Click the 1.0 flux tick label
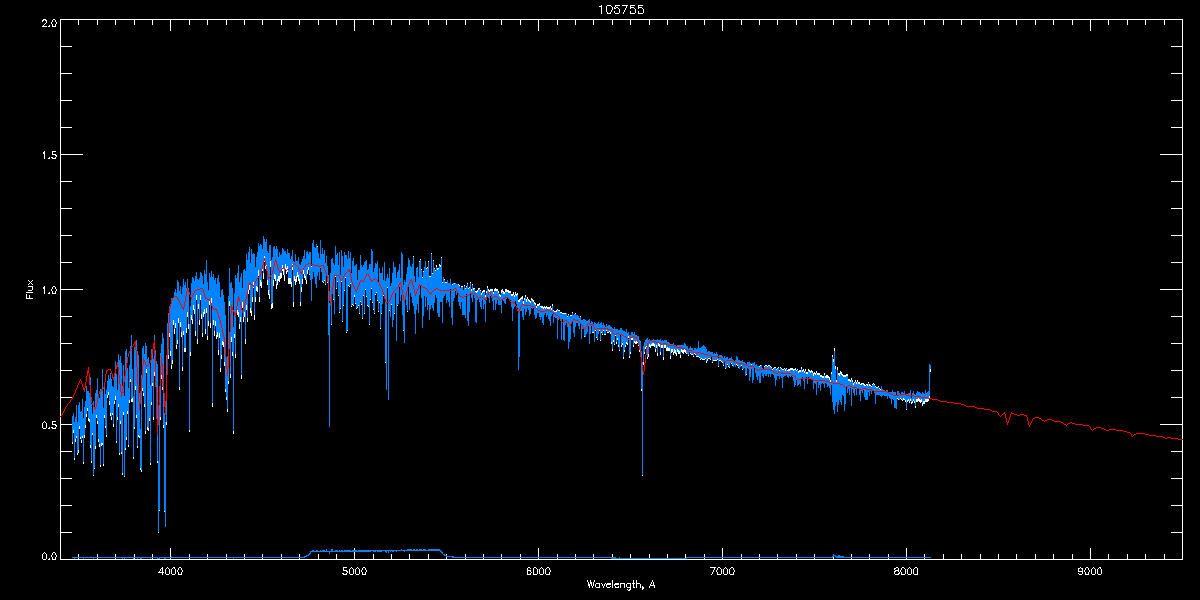Viewport: 1200px width, 600px height. coord(47,290)
